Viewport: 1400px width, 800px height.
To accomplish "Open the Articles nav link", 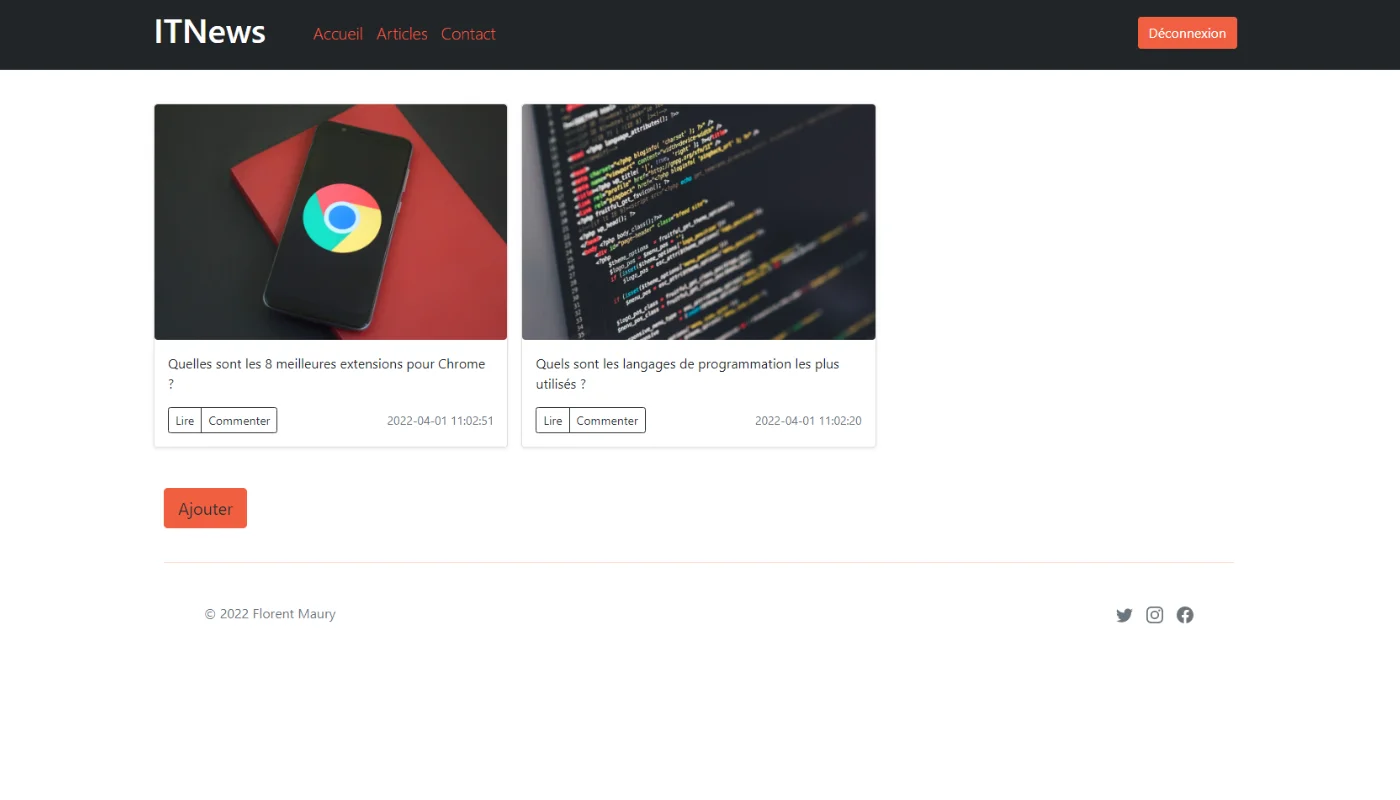I will tap(402, 34).
